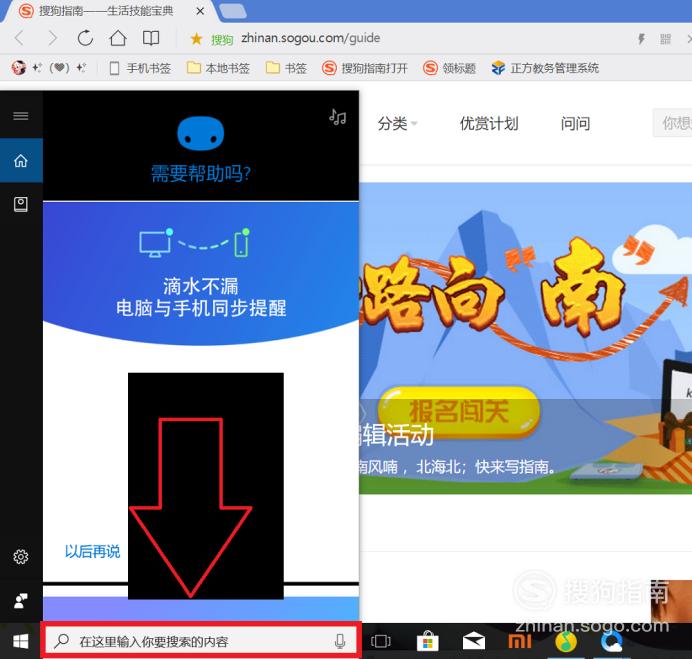Image resolution: width=692 pixels, height=659 pixels.
Task: Reload the page with refresh icon
Action: (85, 38)
